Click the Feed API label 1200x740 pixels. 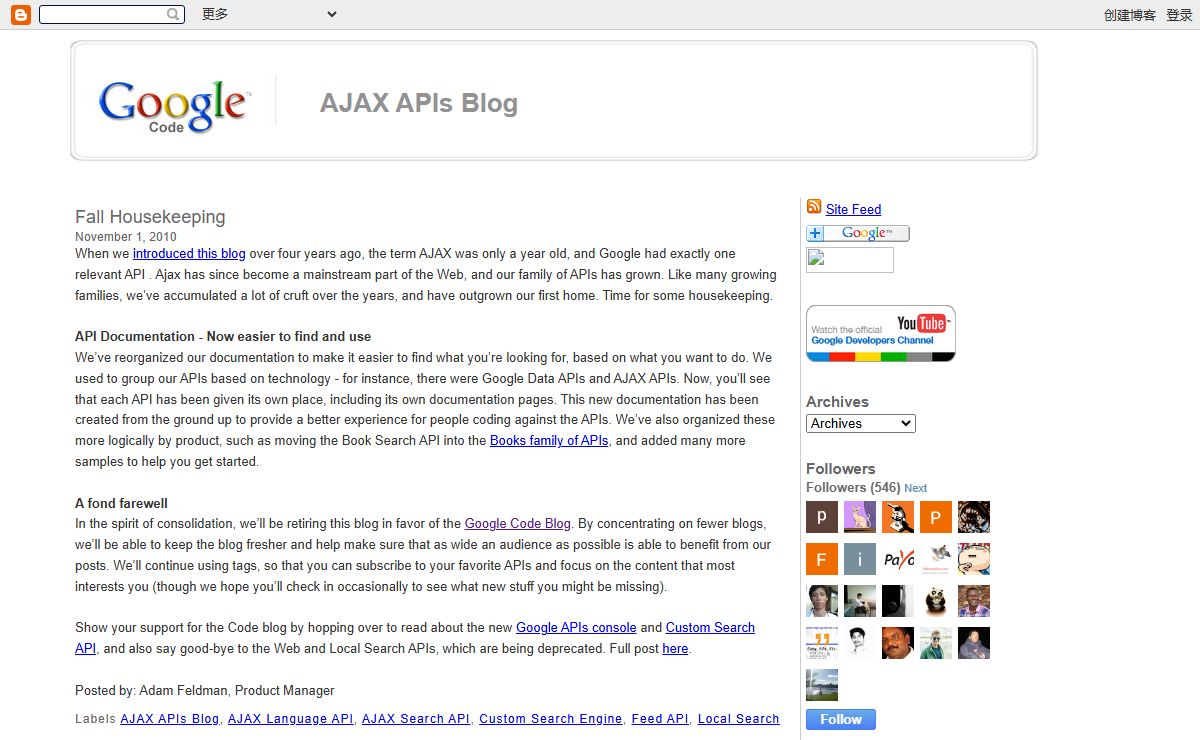[660, 718]
